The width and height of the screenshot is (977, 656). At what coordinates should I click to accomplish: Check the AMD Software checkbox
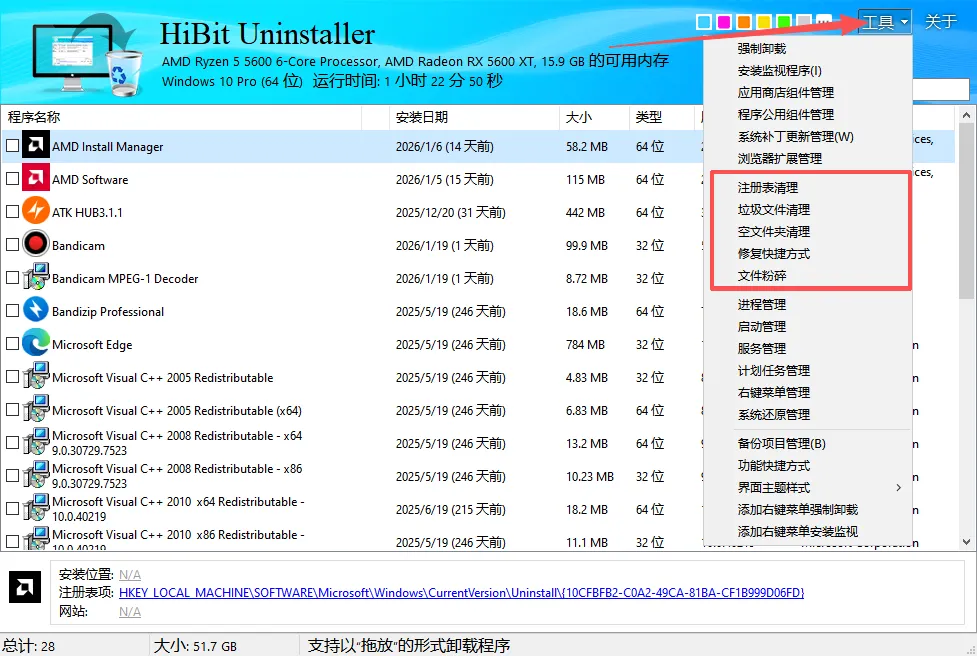12,179
